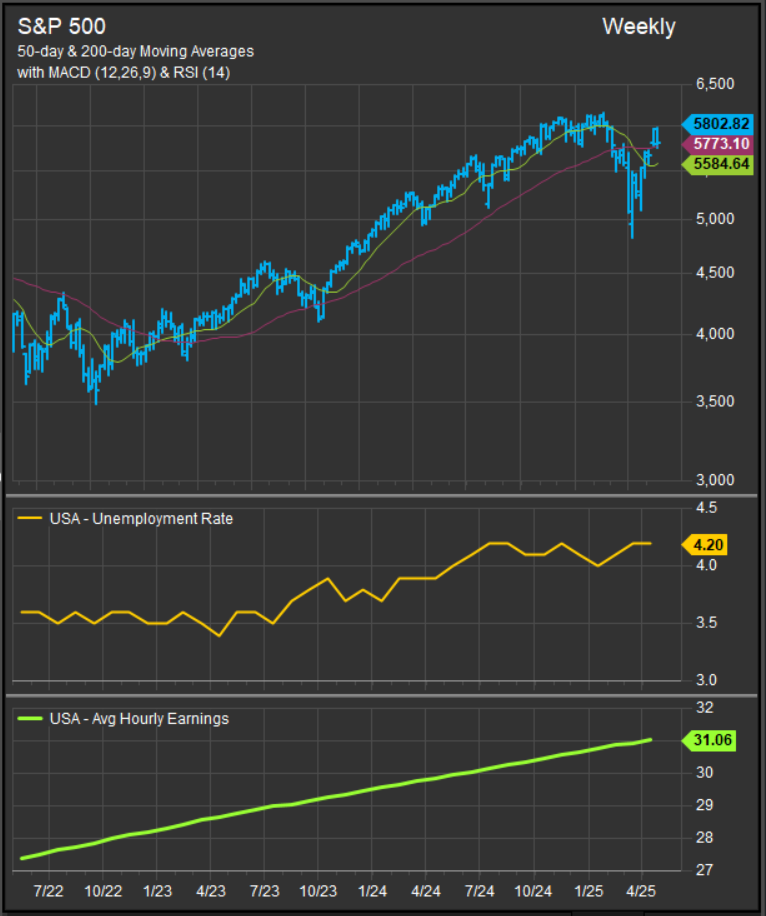766x916 pixels.
Task: Select the Weekly interval label
Action: (638, 27)
